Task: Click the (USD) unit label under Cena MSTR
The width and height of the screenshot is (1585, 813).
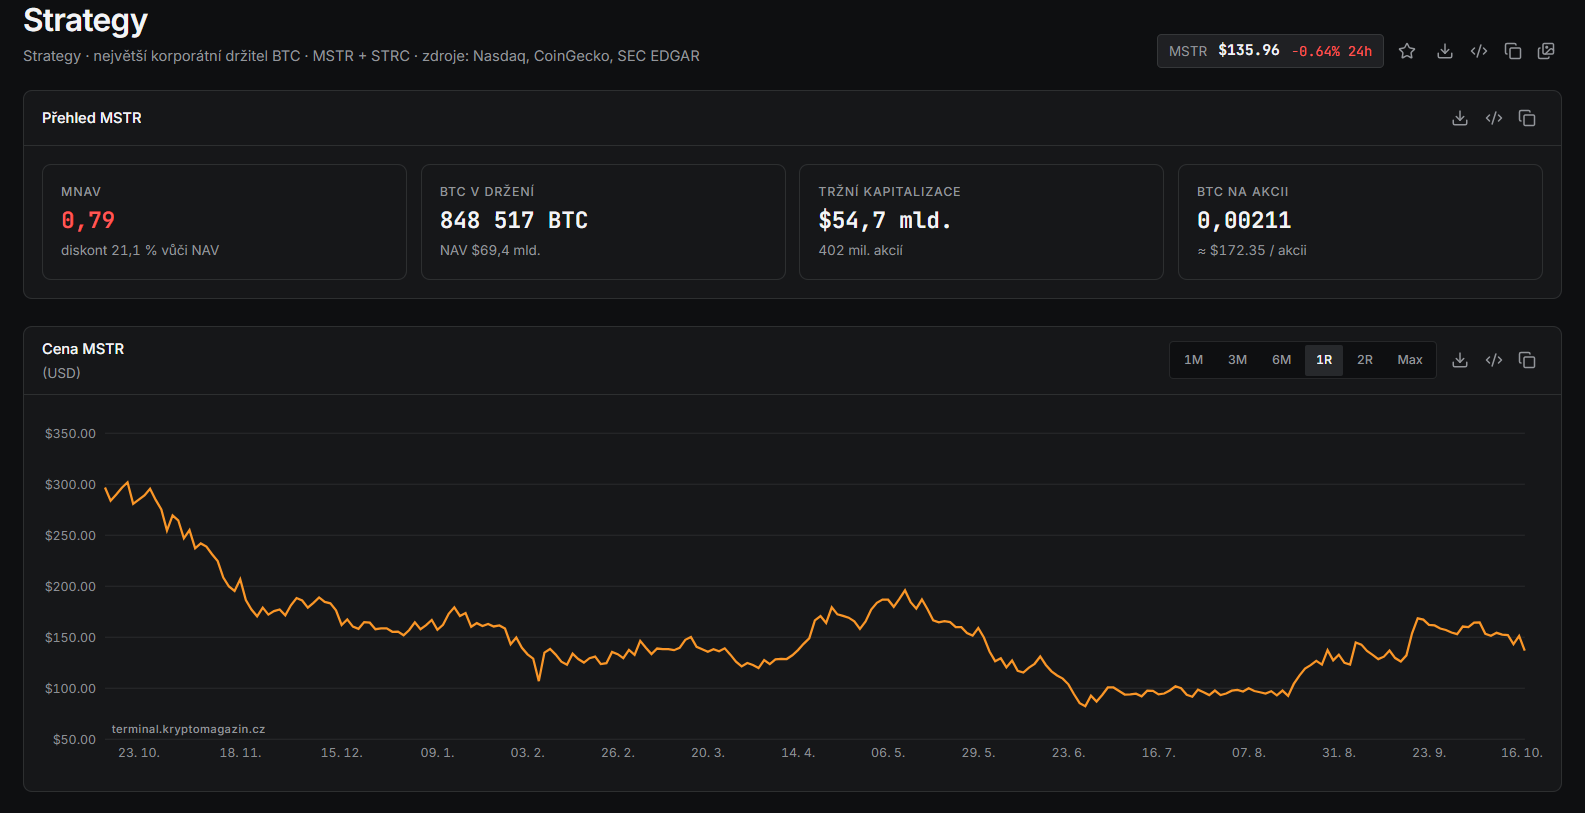Action: 61,373
